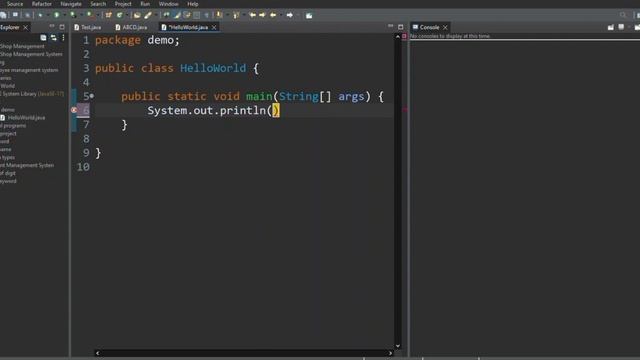Viewport: 640px width, 360px height.
Task: Minimize the editor area
Action: (390, 27)
